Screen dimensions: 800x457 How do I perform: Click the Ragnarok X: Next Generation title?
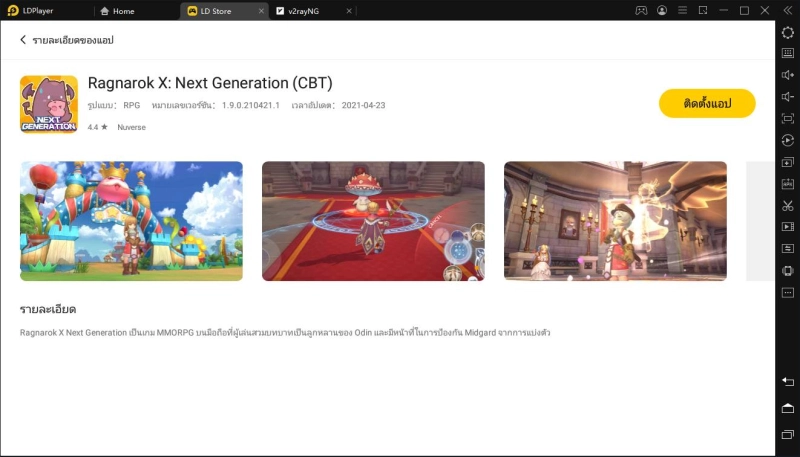(210, 83)
